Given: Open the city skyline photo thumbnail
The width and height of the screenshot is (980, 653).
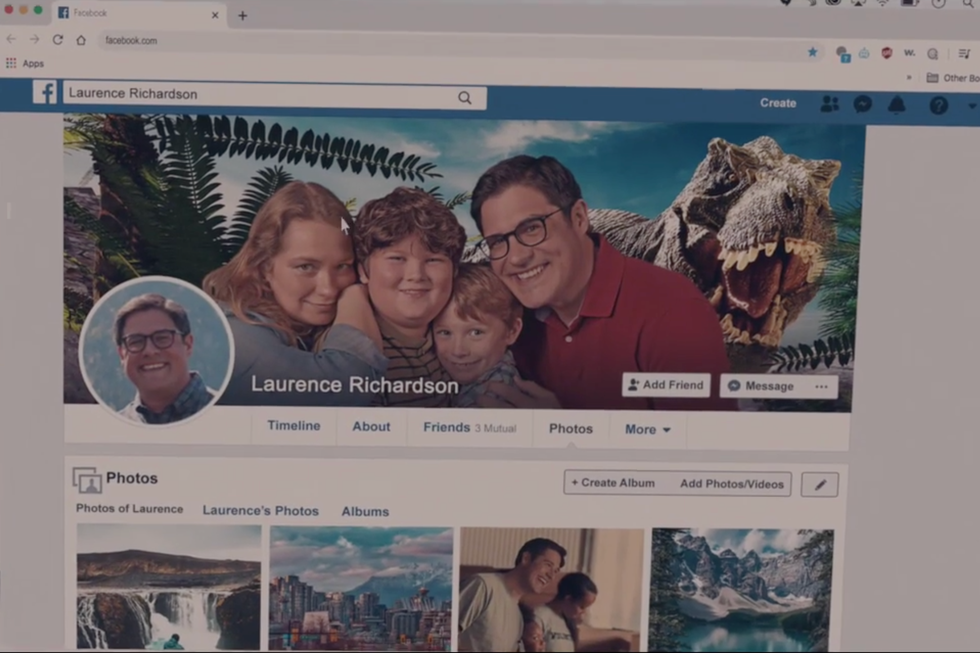Looking at the screenshot, I should [361, 589].
